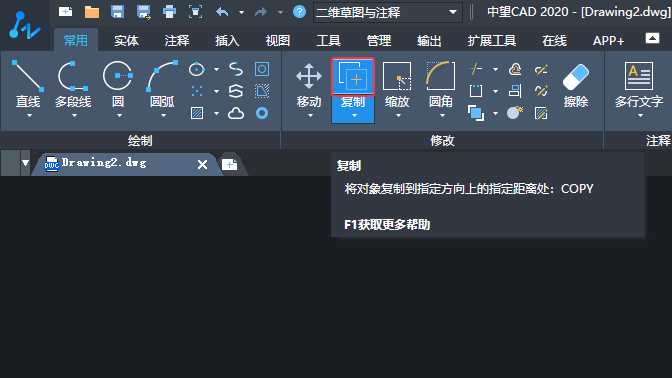Select the spline curve tool
Image resolution: width=672 pixels, height=378 pixels.
click(x=236, y=69)
